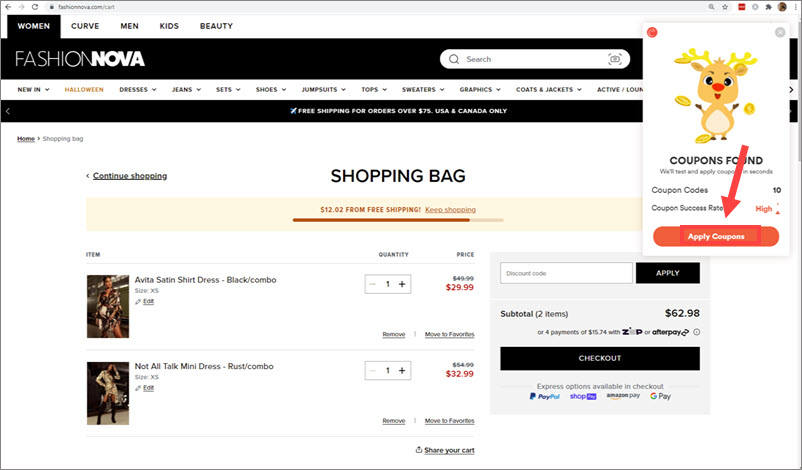The width and height of the screenshot is (802, 470).
Task: Click the free shipping progress bar
Action: tap(398, 220)
